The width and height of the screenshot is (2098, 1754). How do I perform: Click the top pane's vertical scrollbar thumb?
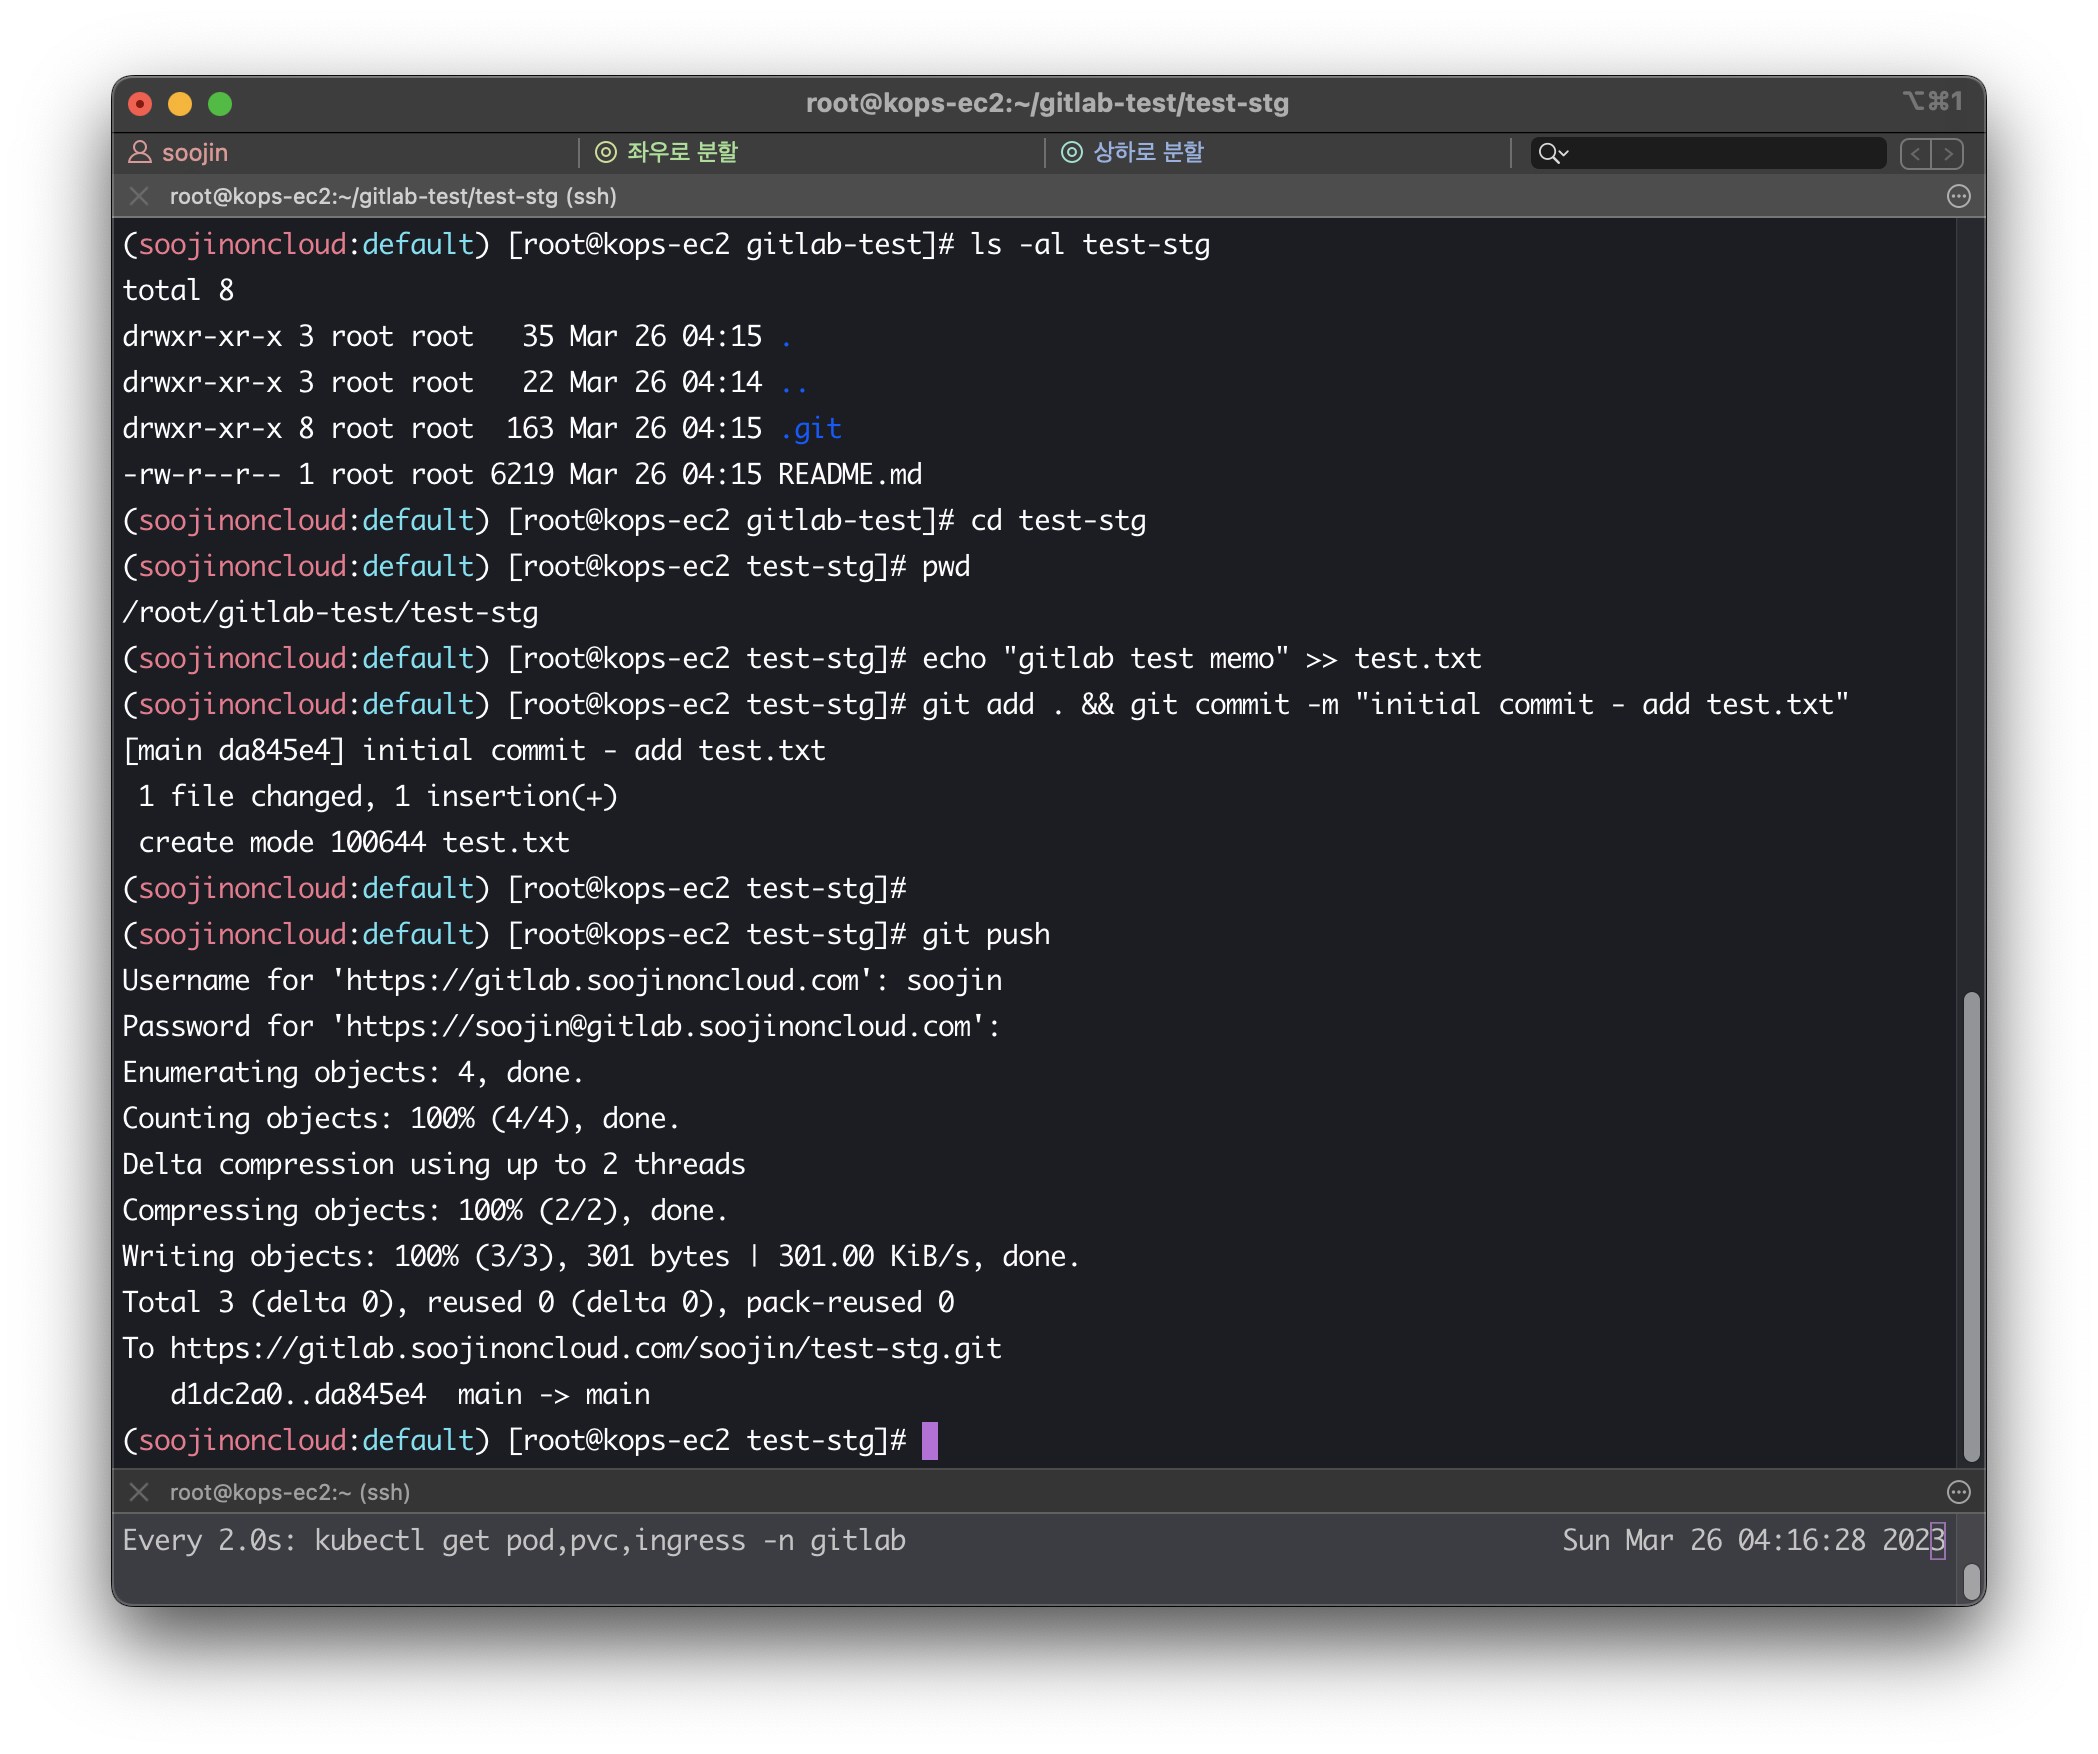pos(1971,1225)
